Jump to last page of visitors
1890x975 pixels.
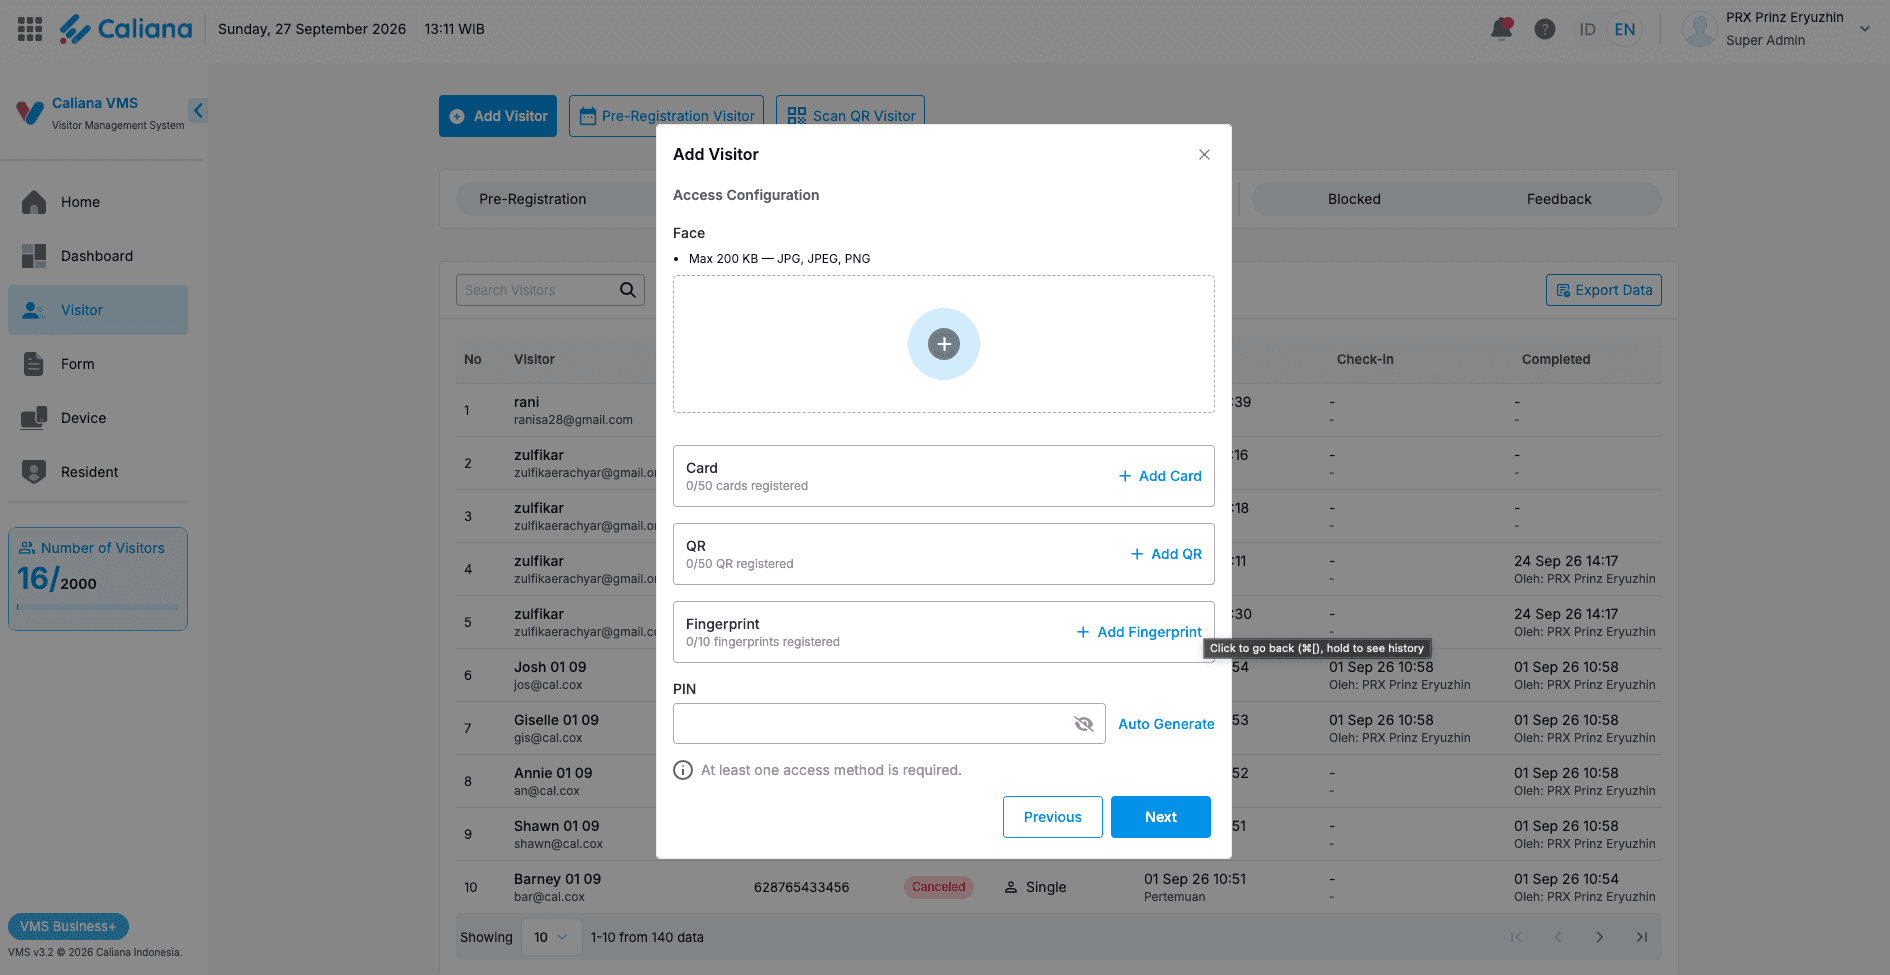(1642, 937)
